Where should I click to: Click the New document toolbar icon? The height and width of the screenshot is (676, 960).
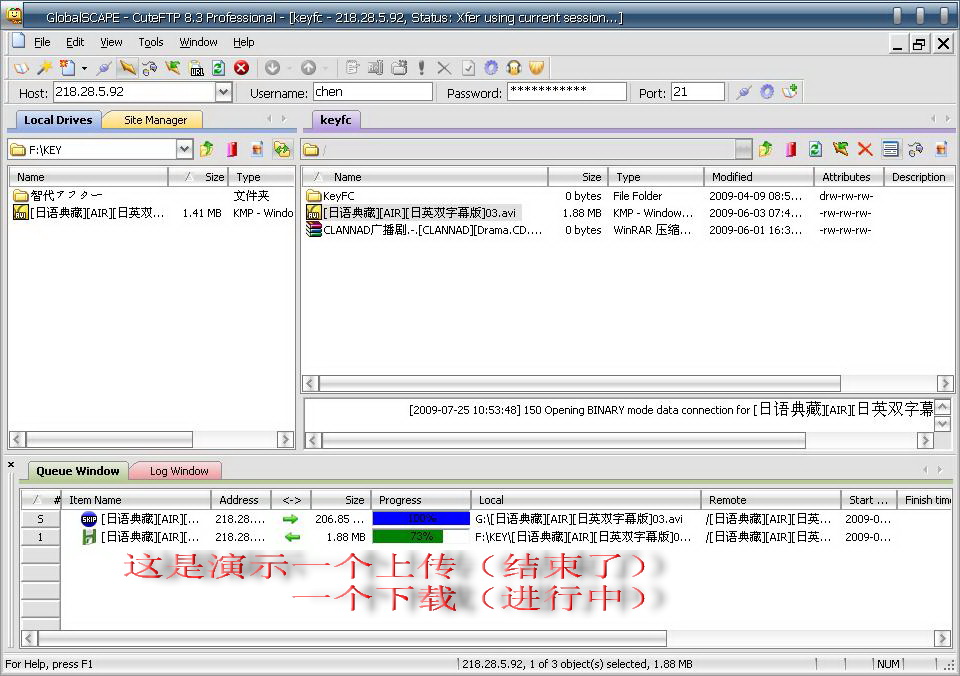coord(67,67)
